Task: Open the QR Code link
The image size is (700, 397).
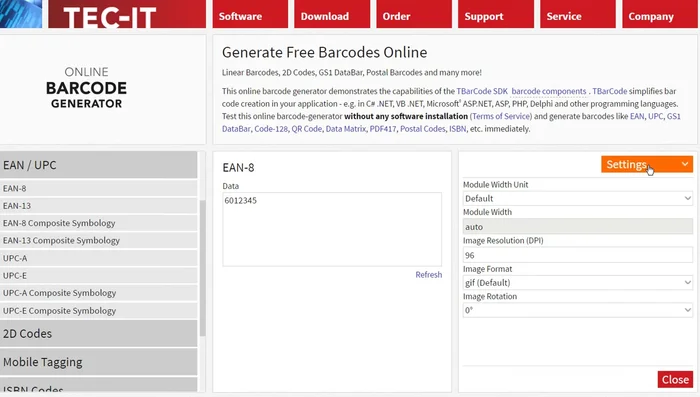Action: [307, 129]
